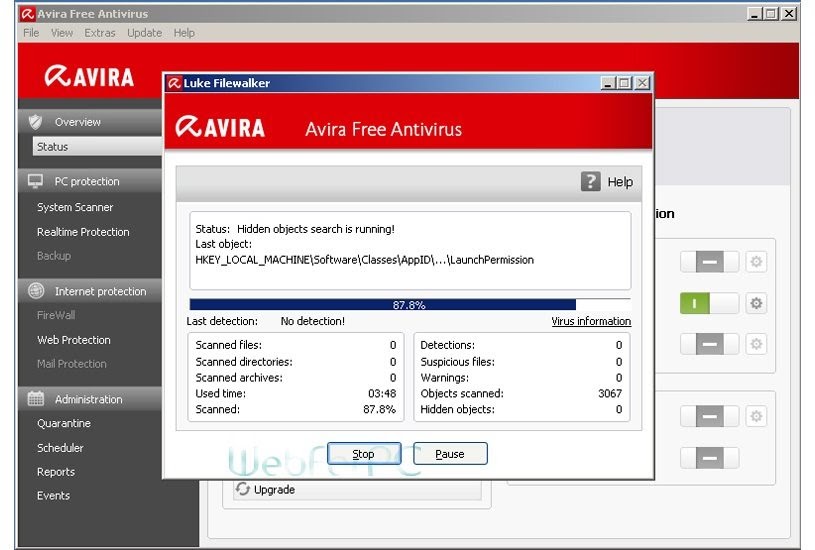Viewport: 815px width, 550px height.
Task: Open Reports under Administration
Action: [x=56, y=472]
